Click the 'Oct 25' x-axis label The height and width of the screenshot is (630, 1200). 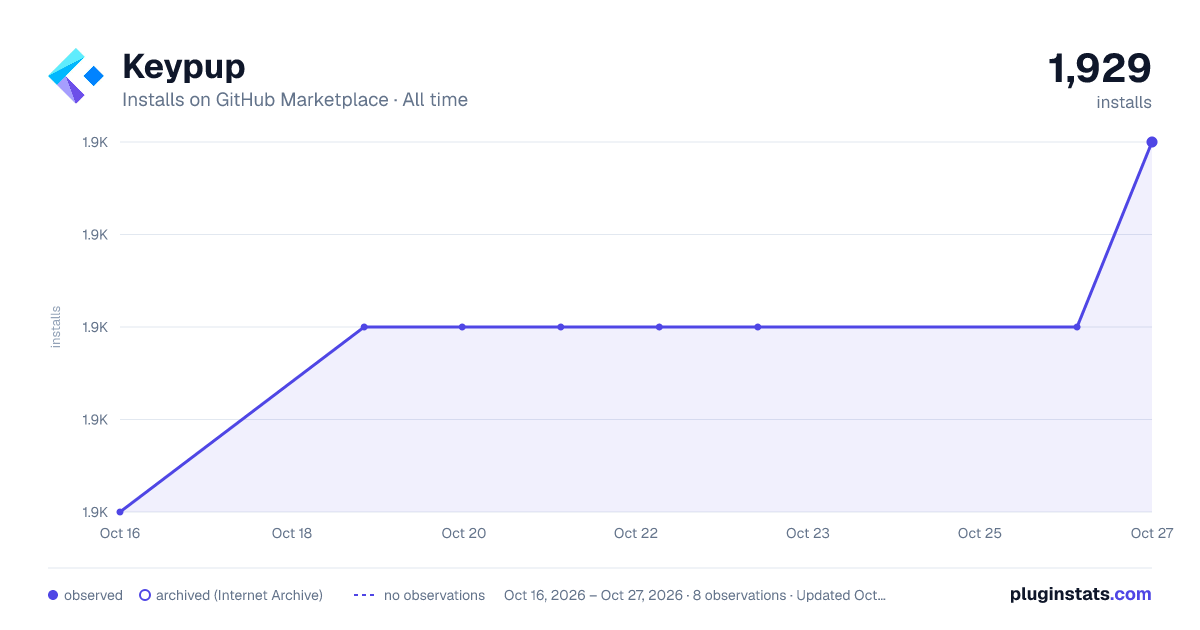click(980, 534)
